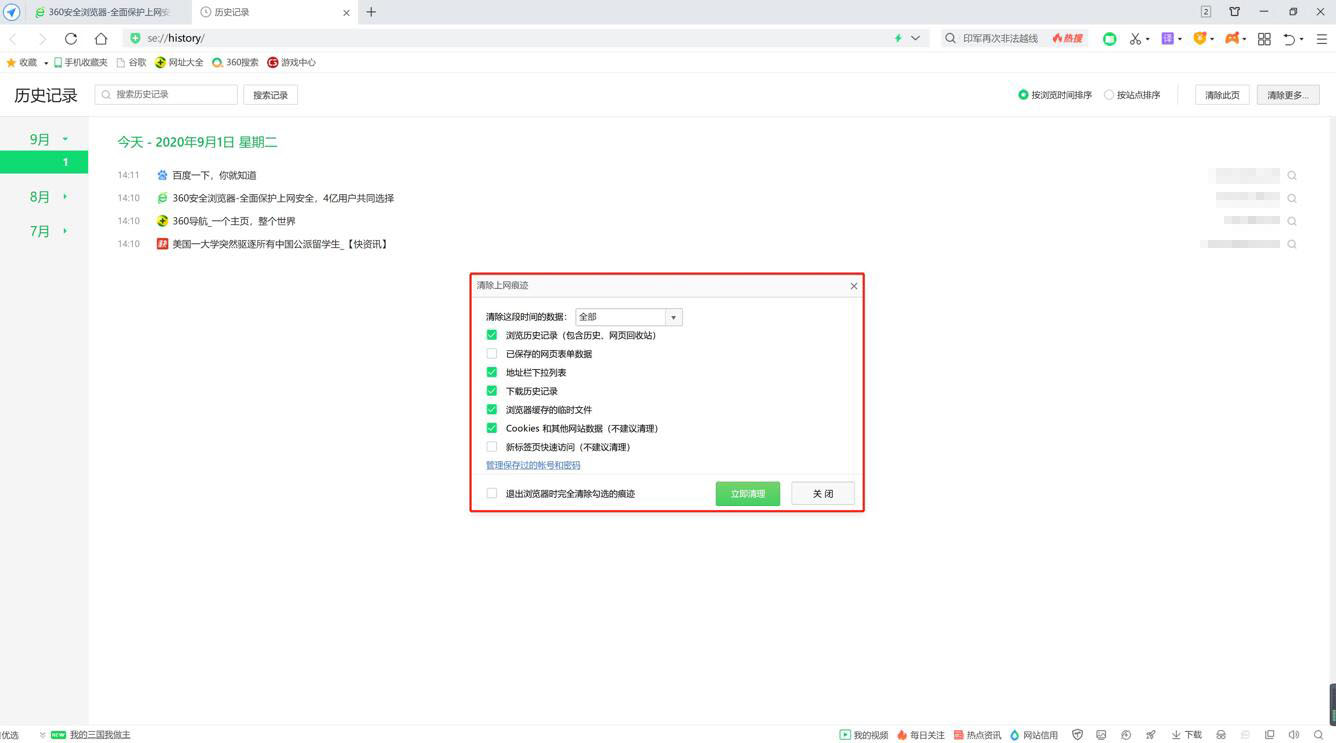Click the magnifier icon in the top search box
The height and width of the screenshot is (743, 1336).
pos(950,38)
